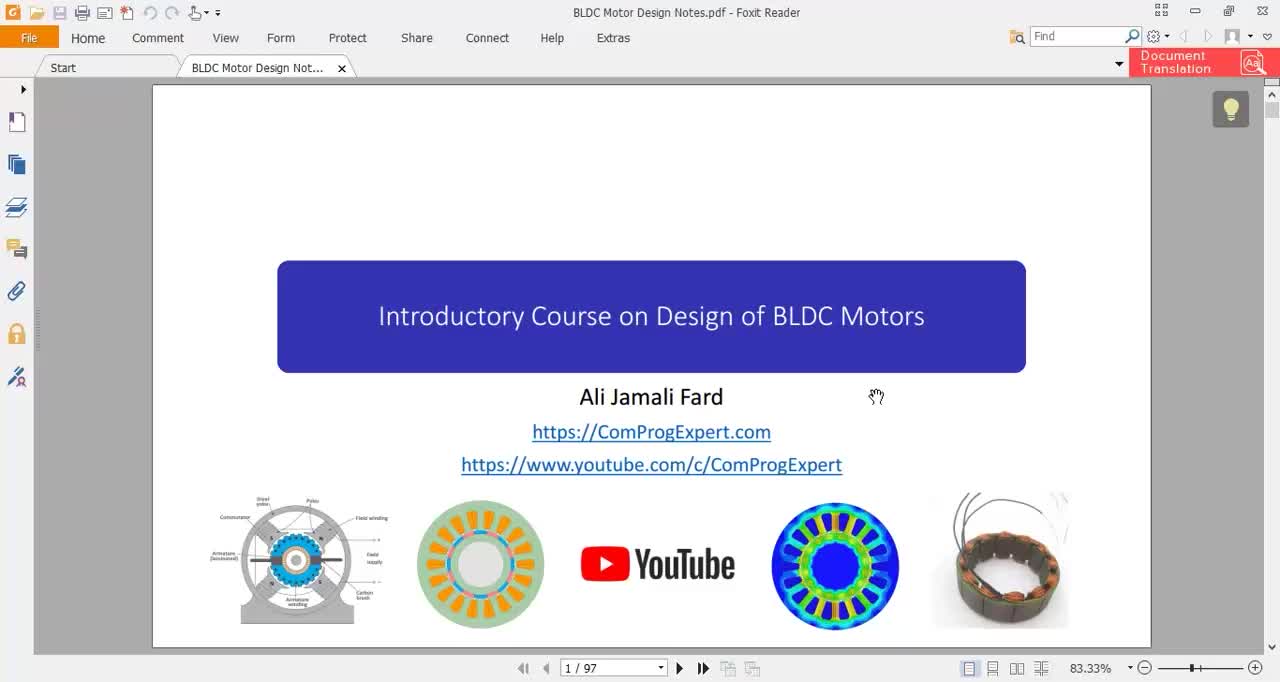Open search settings gear icon
The width and height of the screenshot is (1280, 682).
pos(1153,37)
